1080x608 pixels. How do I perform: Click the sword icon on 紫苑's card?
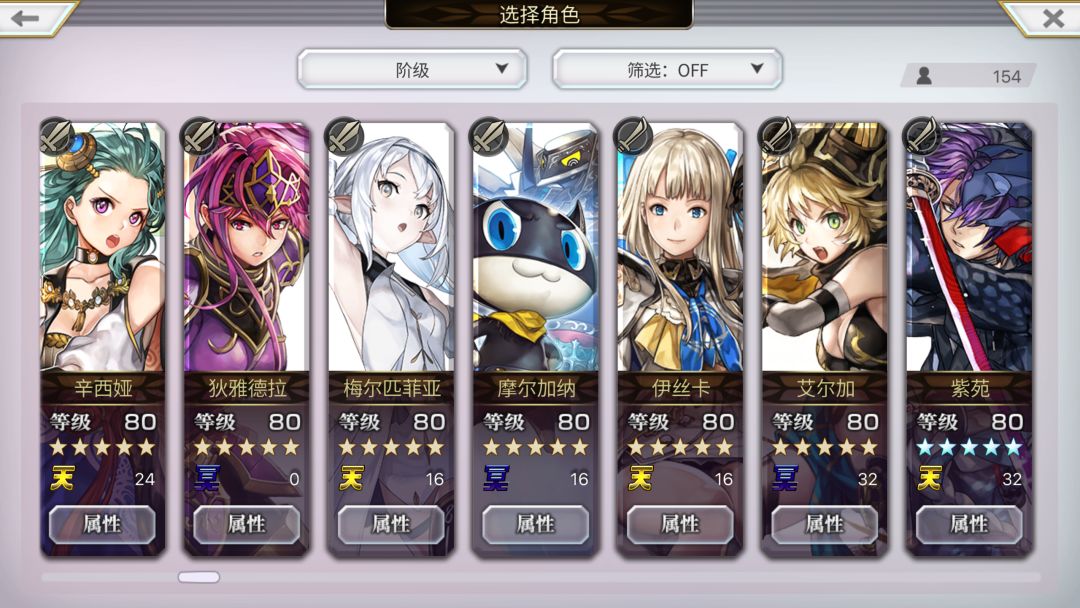click(x=923, y=135)
